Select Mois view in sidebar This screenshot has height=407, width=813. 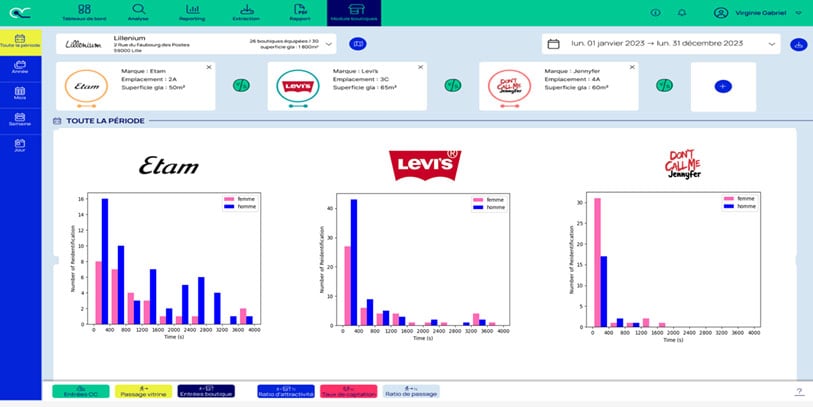[20, 94]
